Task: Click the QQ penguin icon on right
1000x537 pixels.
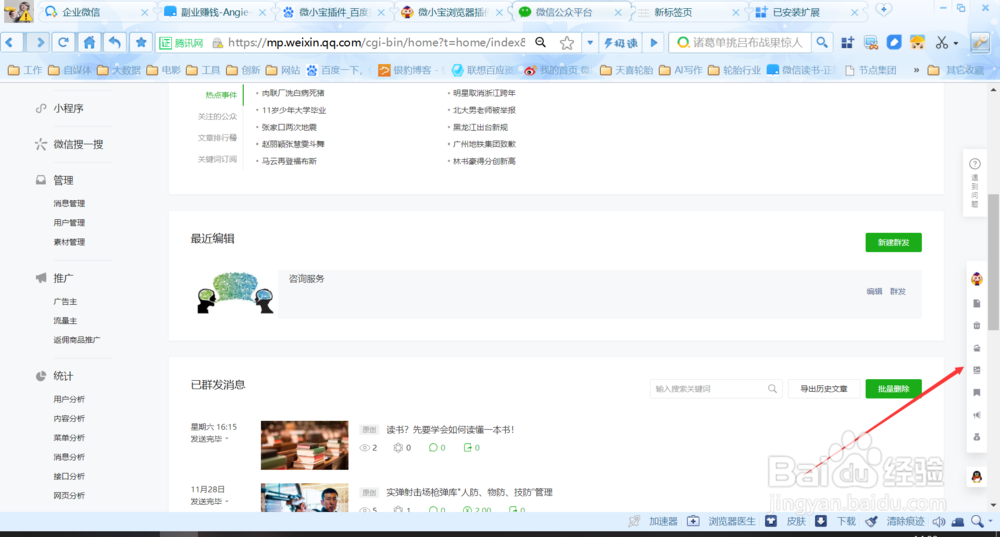Action: click(x=976, y=477)
